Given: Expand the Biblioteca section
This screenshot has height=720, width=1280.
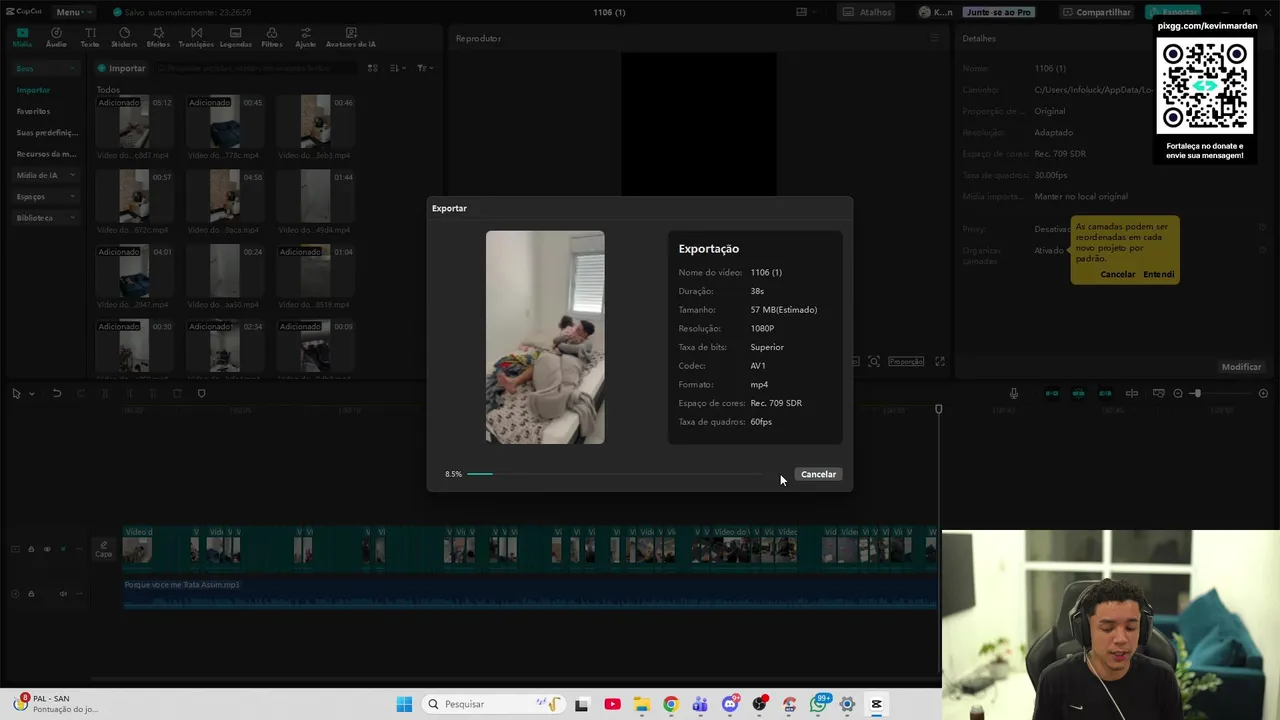Looking at the screenshot, I should click(45, 217).
